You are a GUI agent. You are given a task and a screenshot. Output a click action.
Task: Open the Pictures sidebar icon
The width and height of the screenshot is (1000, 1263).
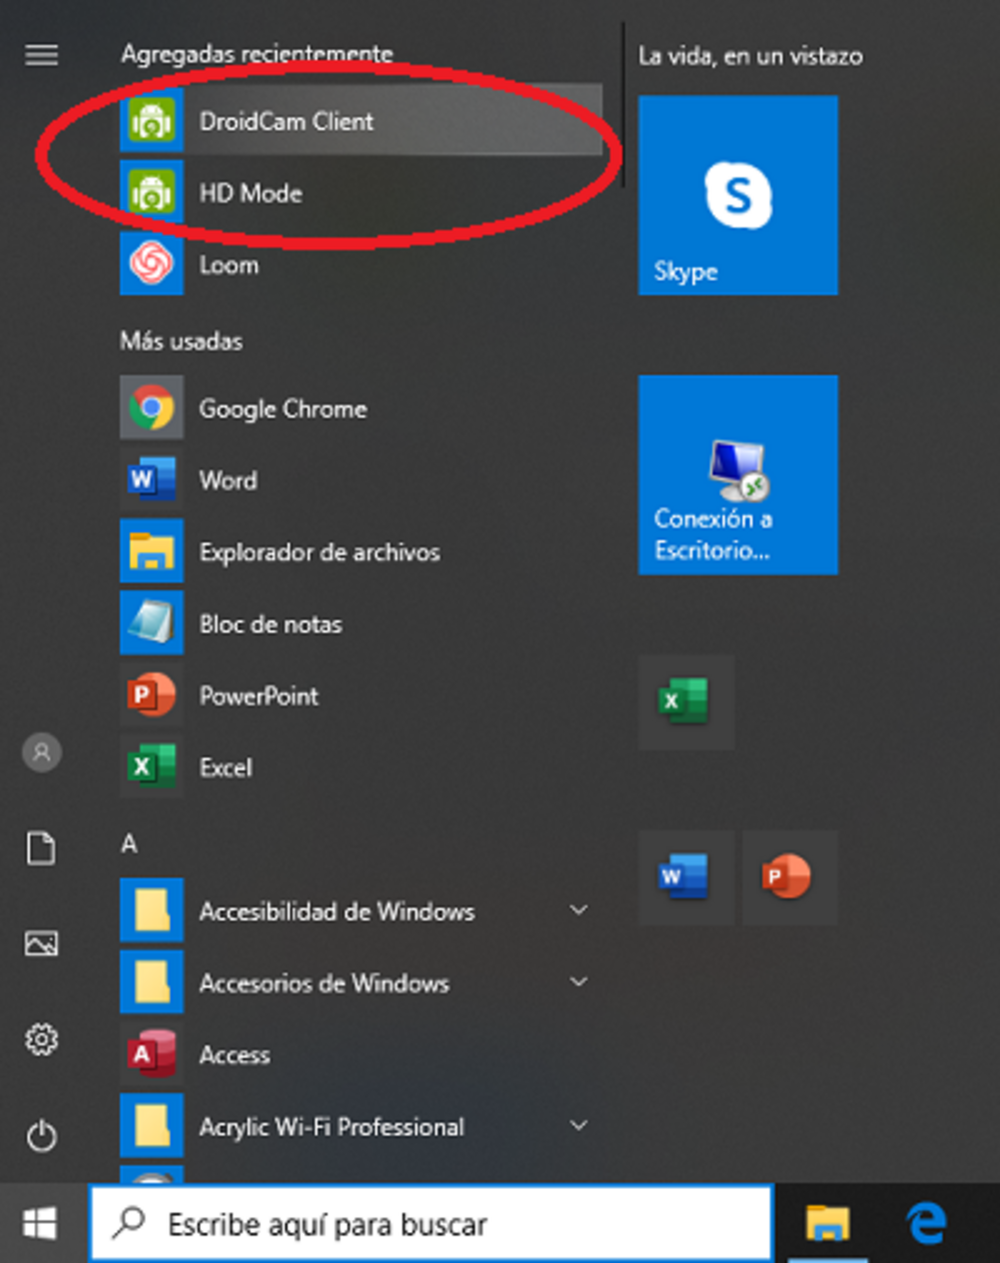(41, 943)
